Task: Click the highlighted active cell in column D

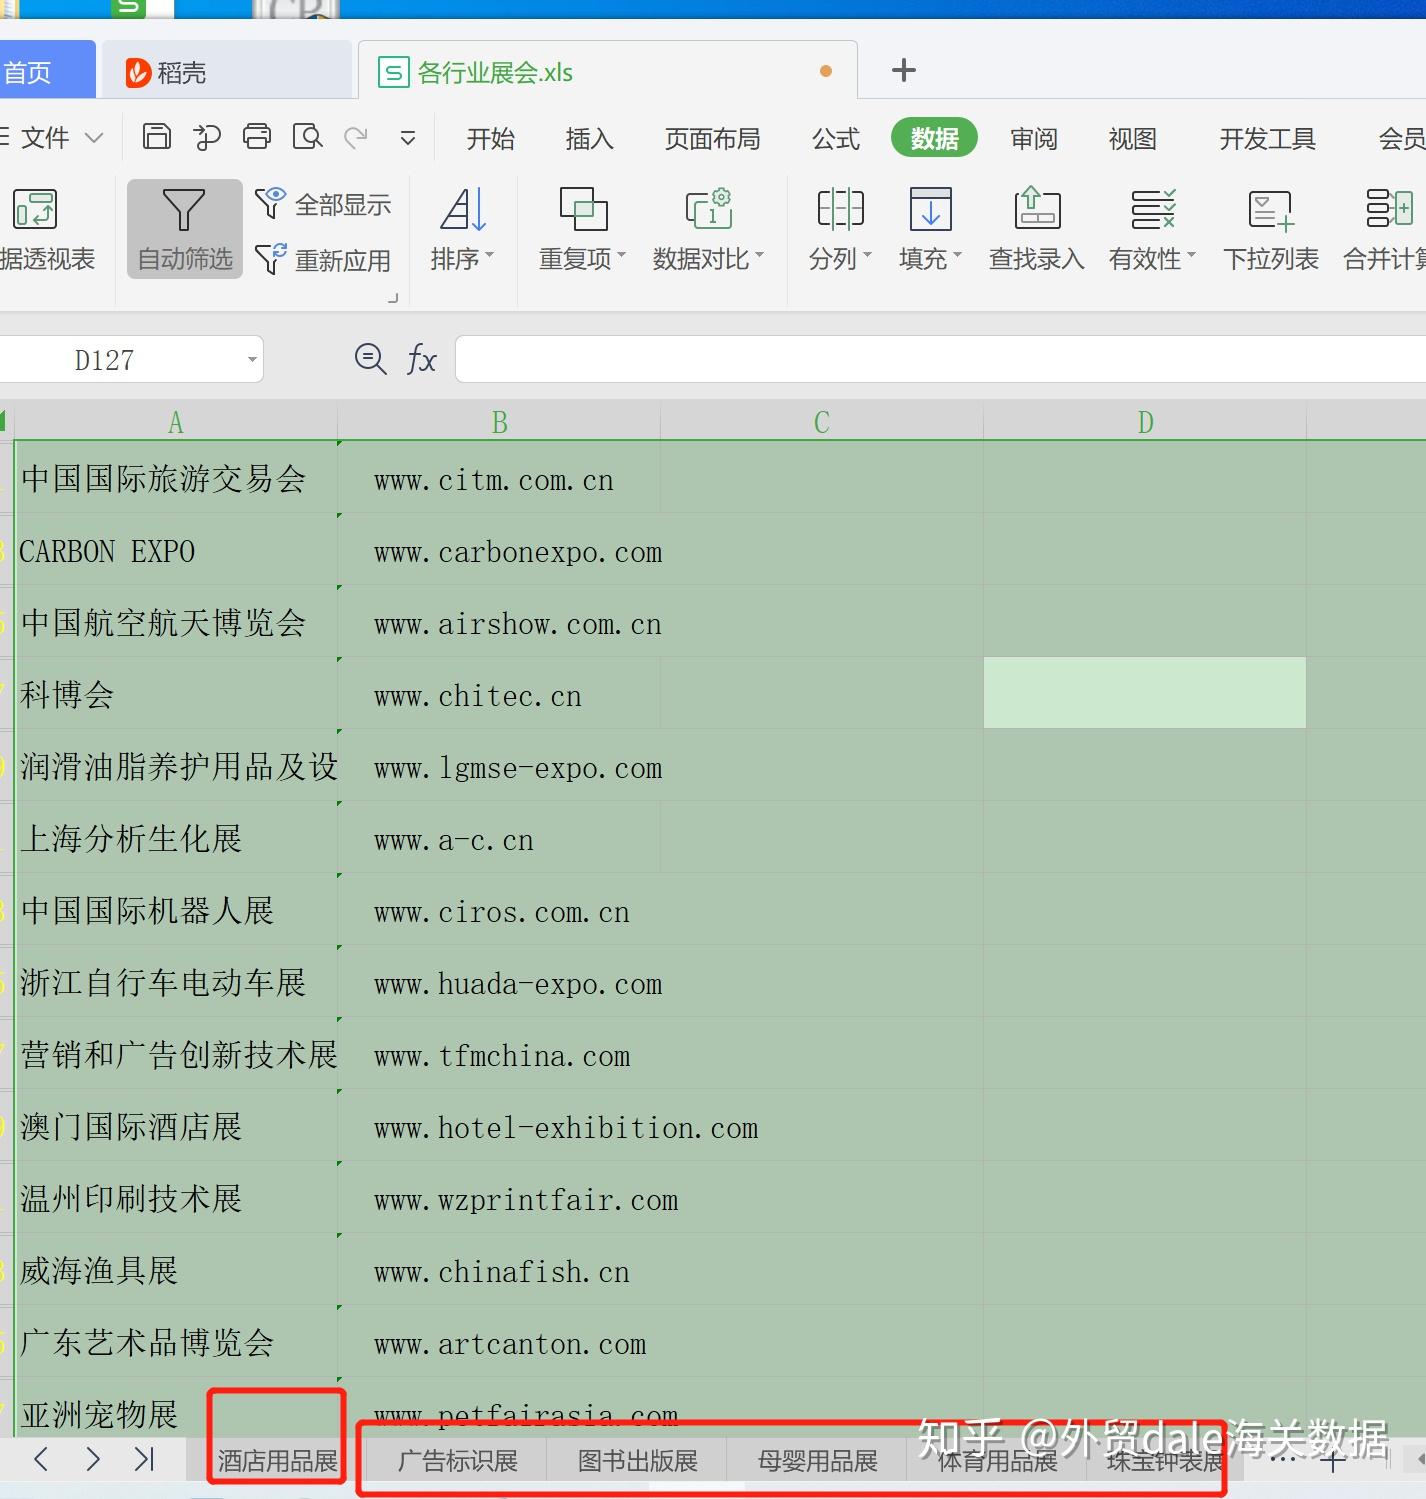Action: pyautogui.click(x=1145, y=693)
